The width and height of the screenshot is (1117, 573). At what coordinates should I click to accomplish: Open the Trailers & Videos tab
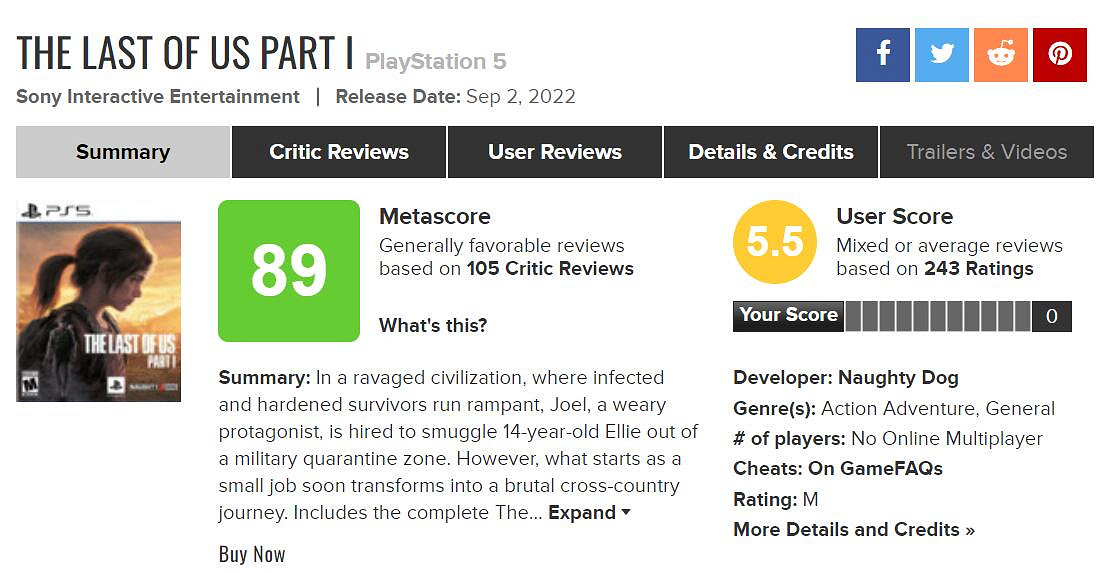(986, 152)
